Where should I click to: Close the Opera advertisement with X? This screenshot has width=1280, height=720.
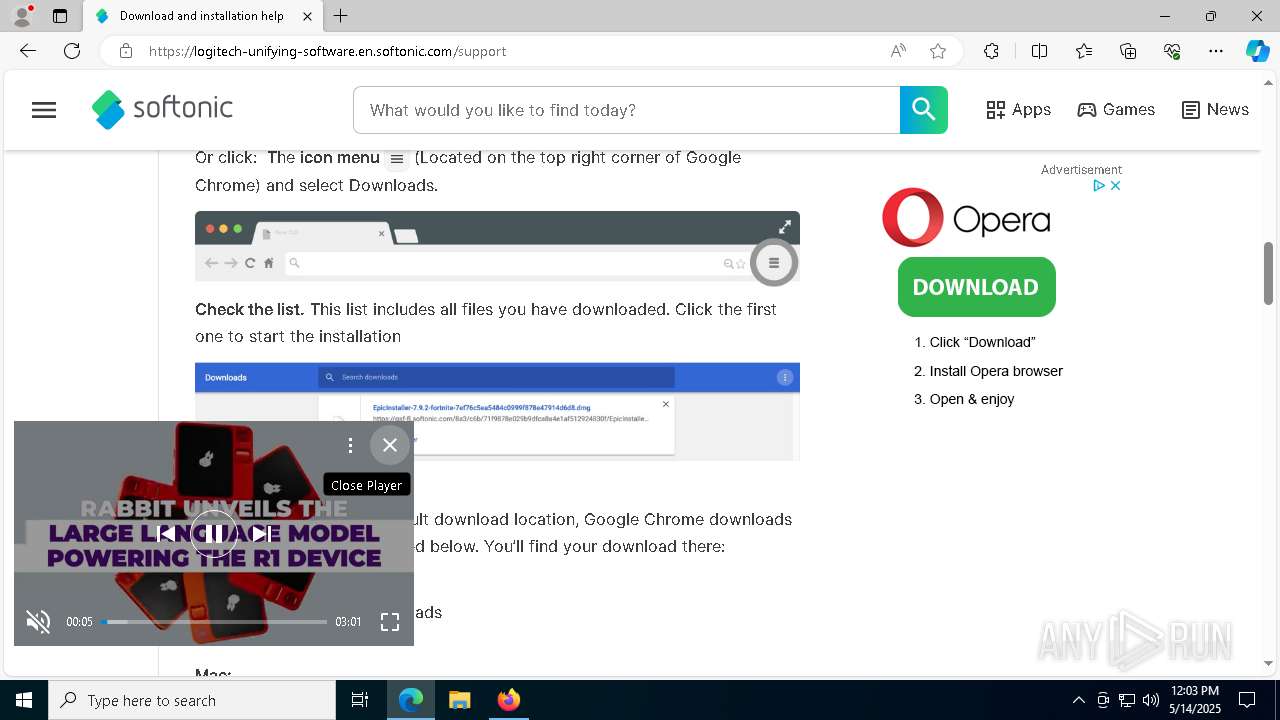point(1115,185)
